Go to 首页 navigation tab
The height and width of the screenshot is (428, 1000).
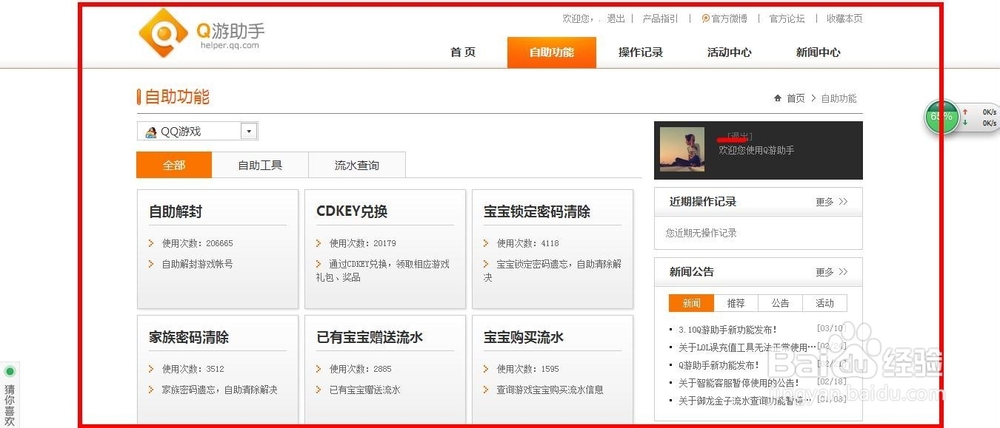click(463, 52)
